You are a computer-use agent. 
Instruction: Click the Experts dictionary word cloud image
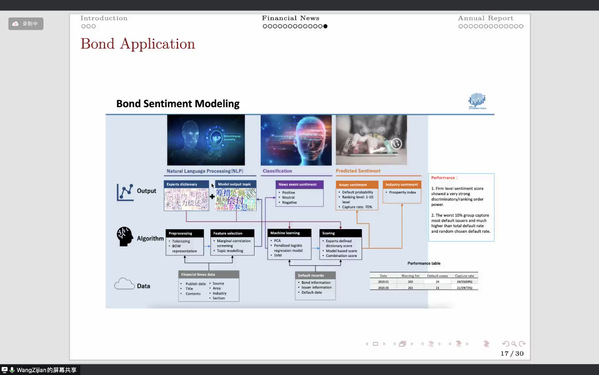tap(186, 199)
